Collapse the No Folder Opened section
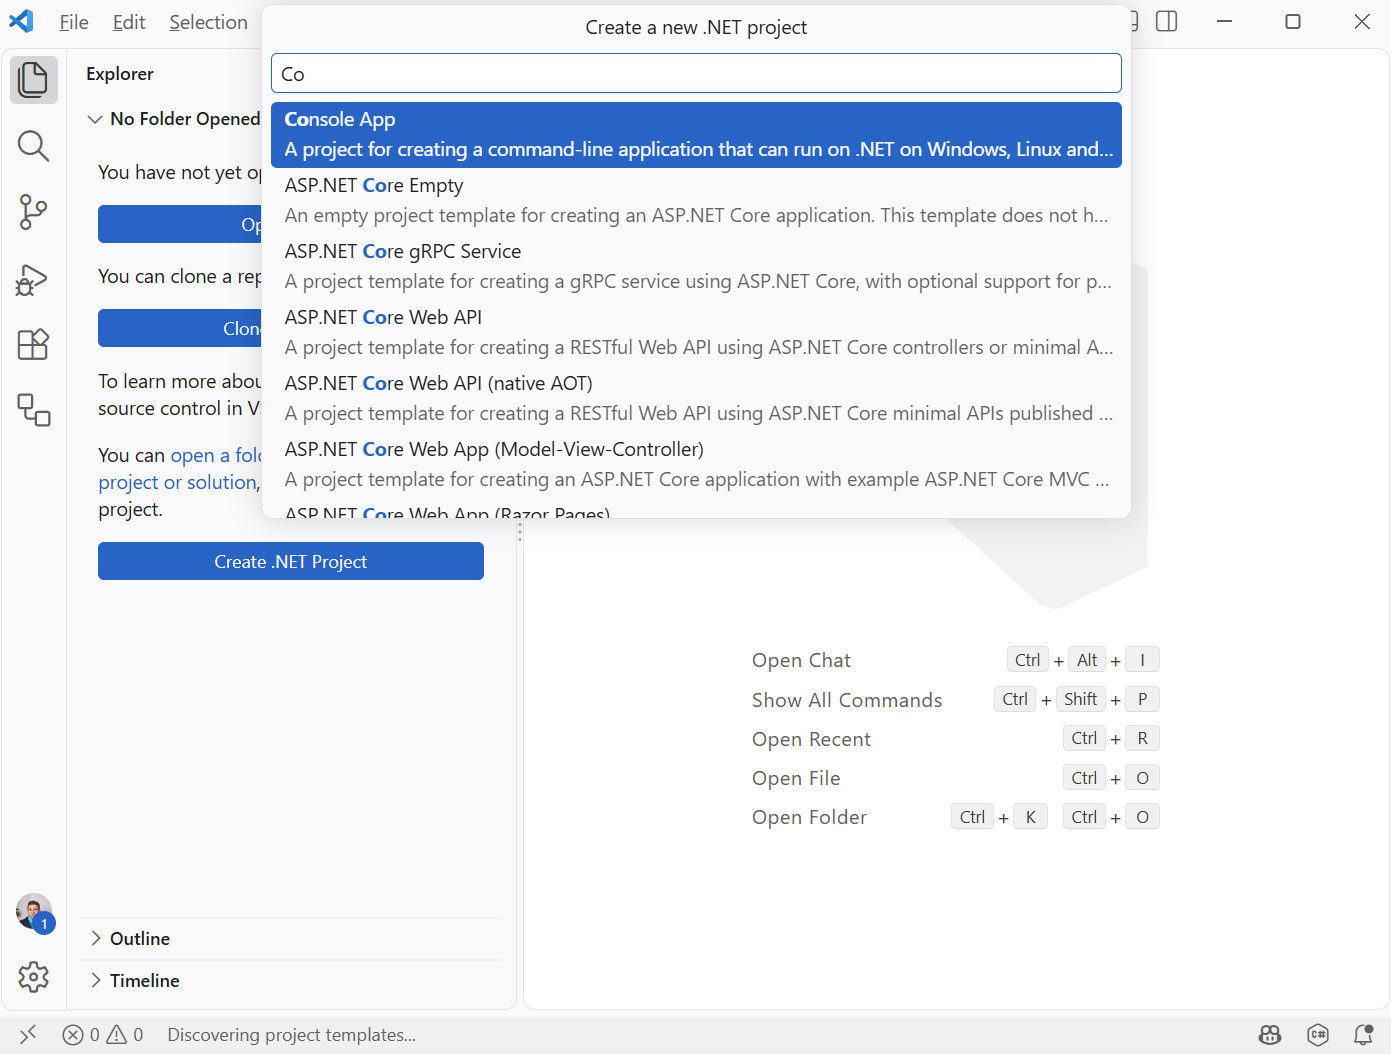Image resolution: width=1391 pixels, height=1054 pixels. coord(174,119)
